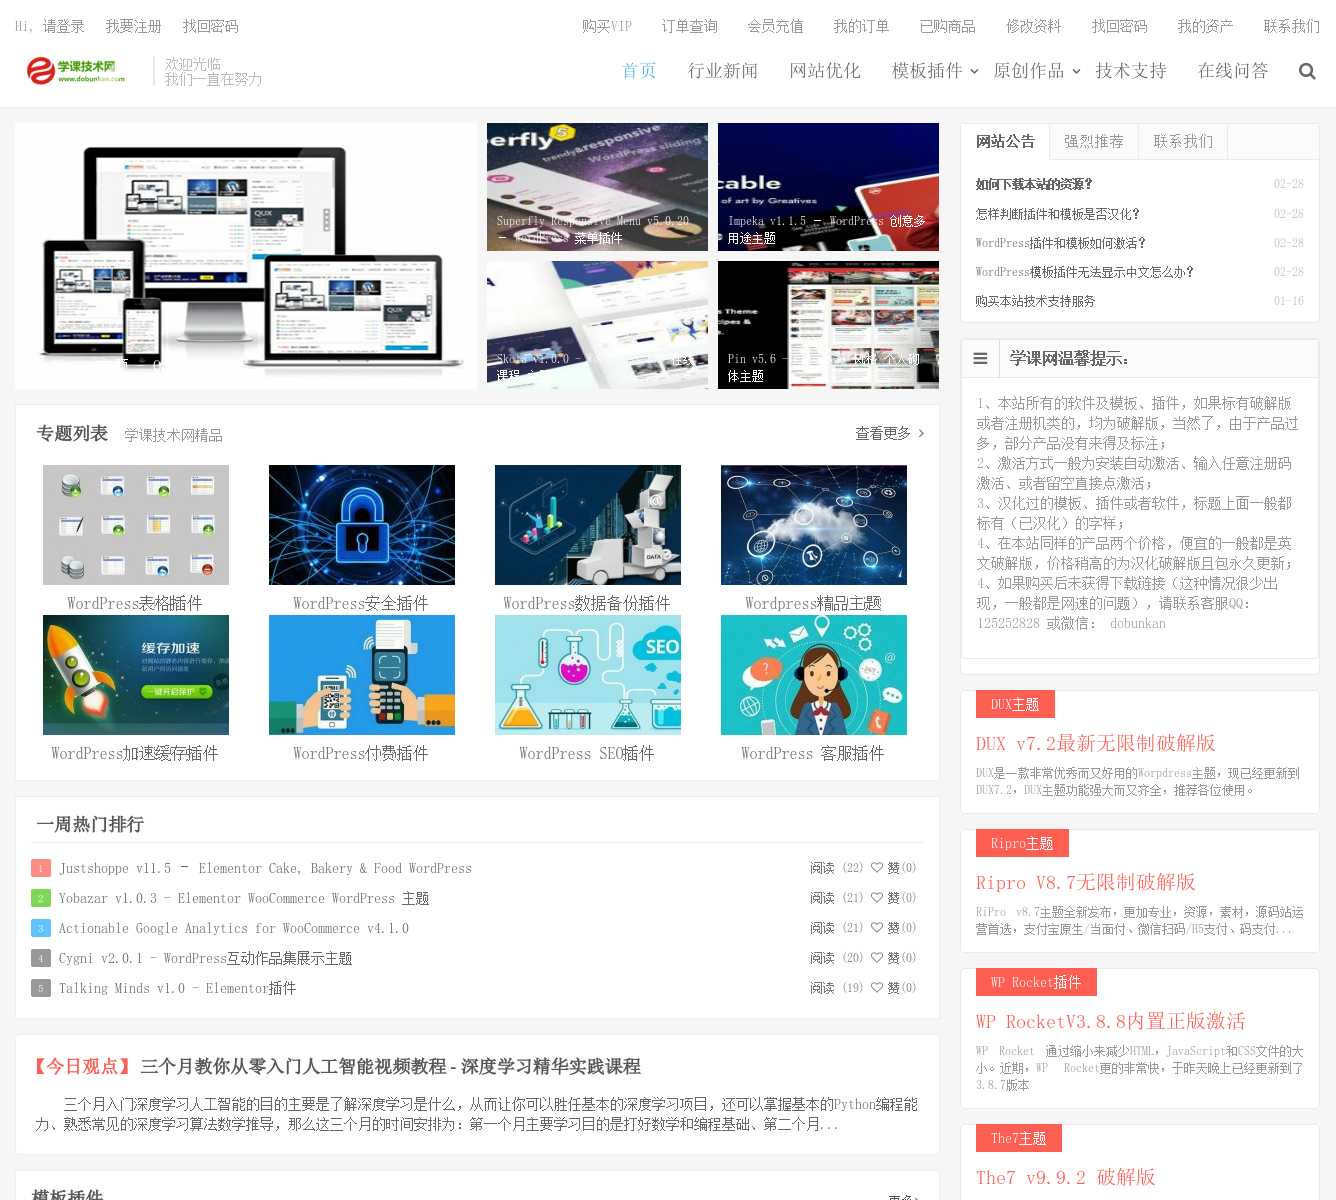Viewport: 1336px width, 1200px height.
Task: Open the 在线问答 nav item
Action: coord(1233,71)
